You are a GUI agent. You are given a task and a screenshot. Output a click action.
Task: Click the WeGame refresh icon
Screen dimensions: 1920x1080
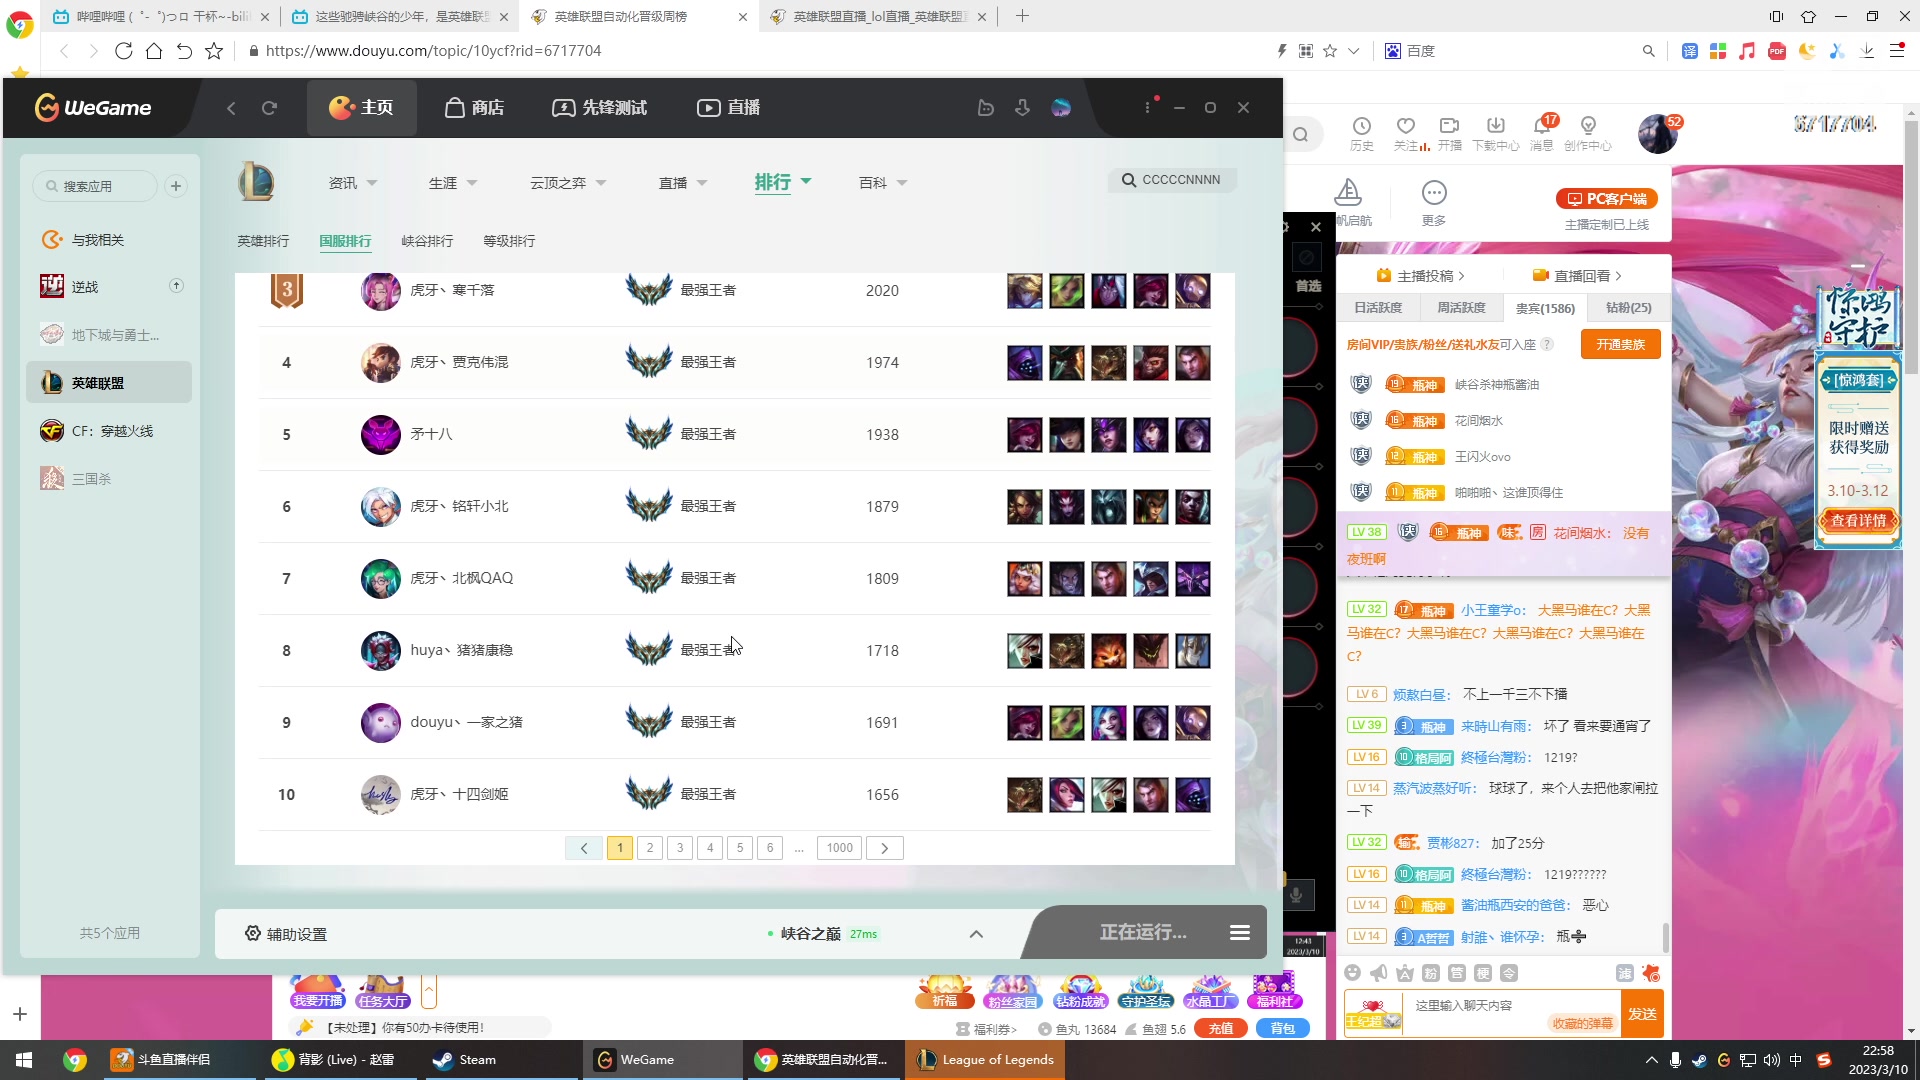pyautogui.click(x=269, y=108)
